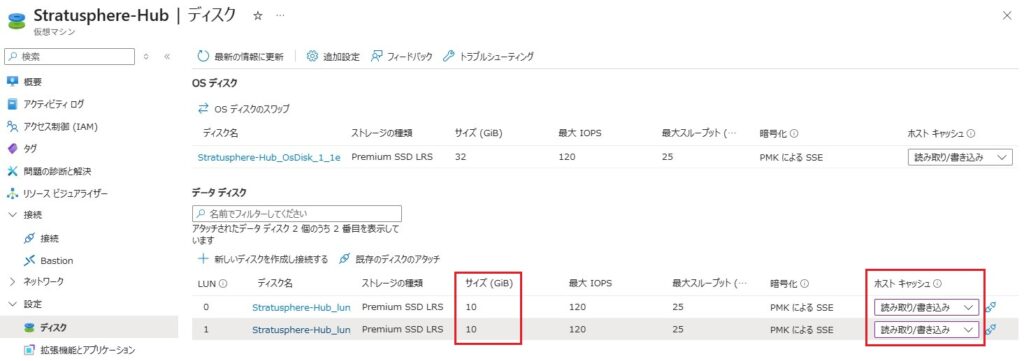Open 追加設定 gear settings
Screen dimensions: 1024x361
333,57
